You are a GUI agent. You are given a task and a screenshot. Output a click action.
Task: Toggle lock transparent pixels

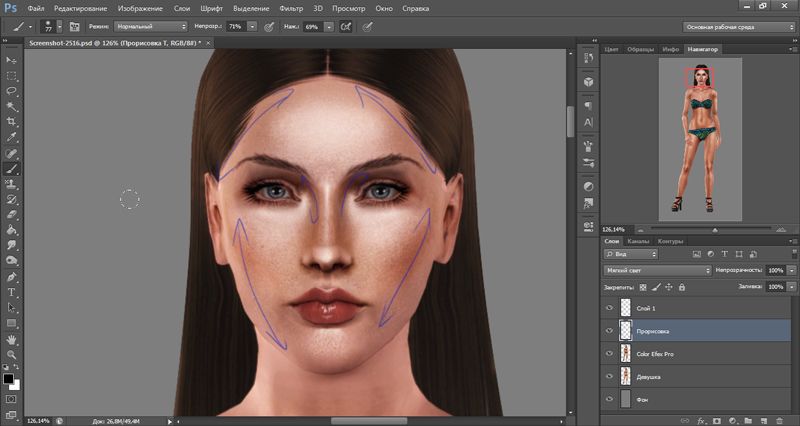tap(643, 287)
